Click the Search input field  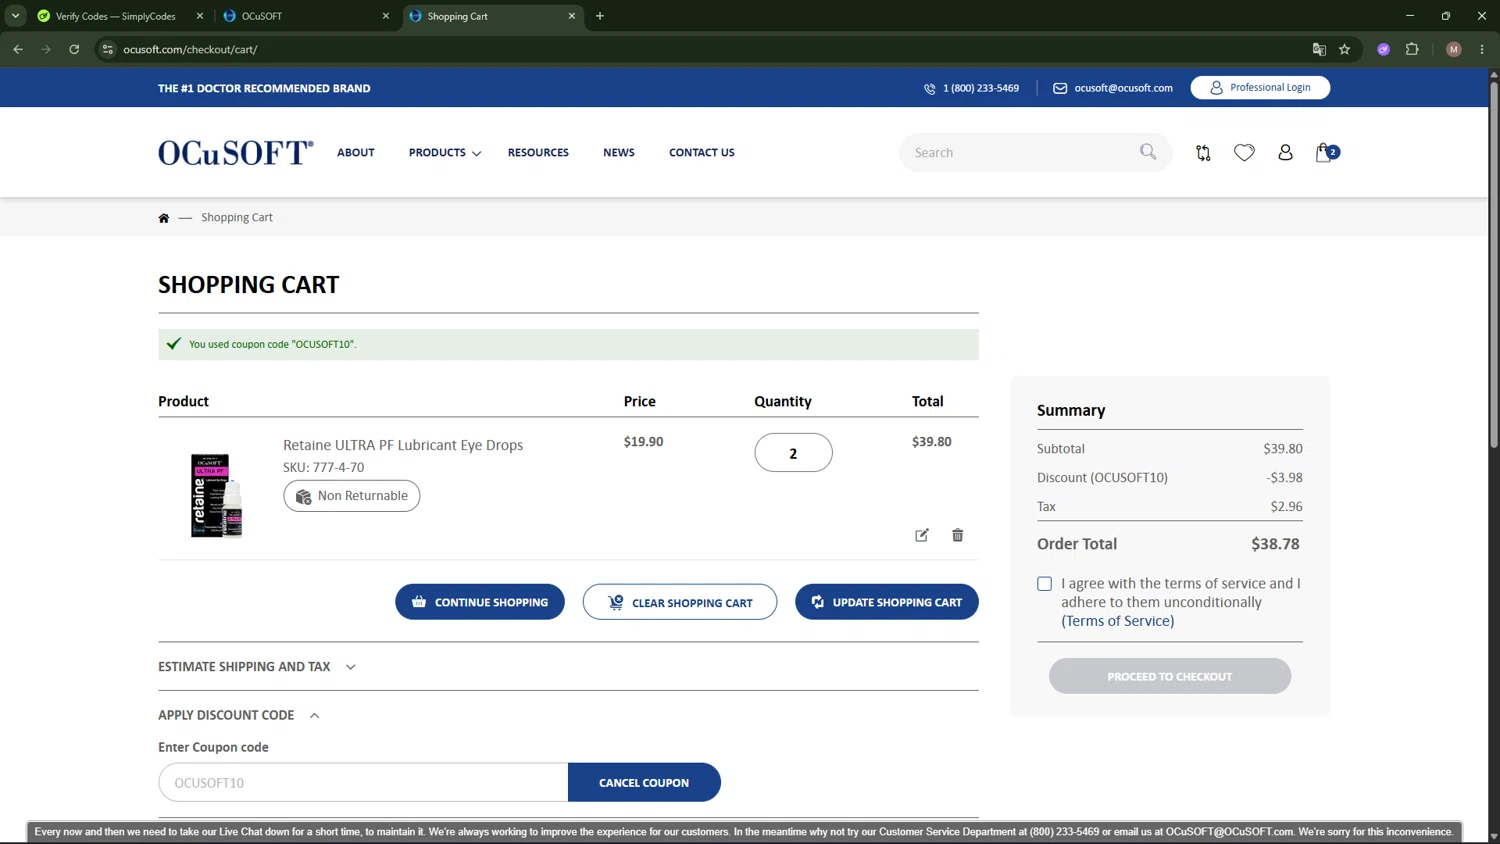(x=1020, y=152)
